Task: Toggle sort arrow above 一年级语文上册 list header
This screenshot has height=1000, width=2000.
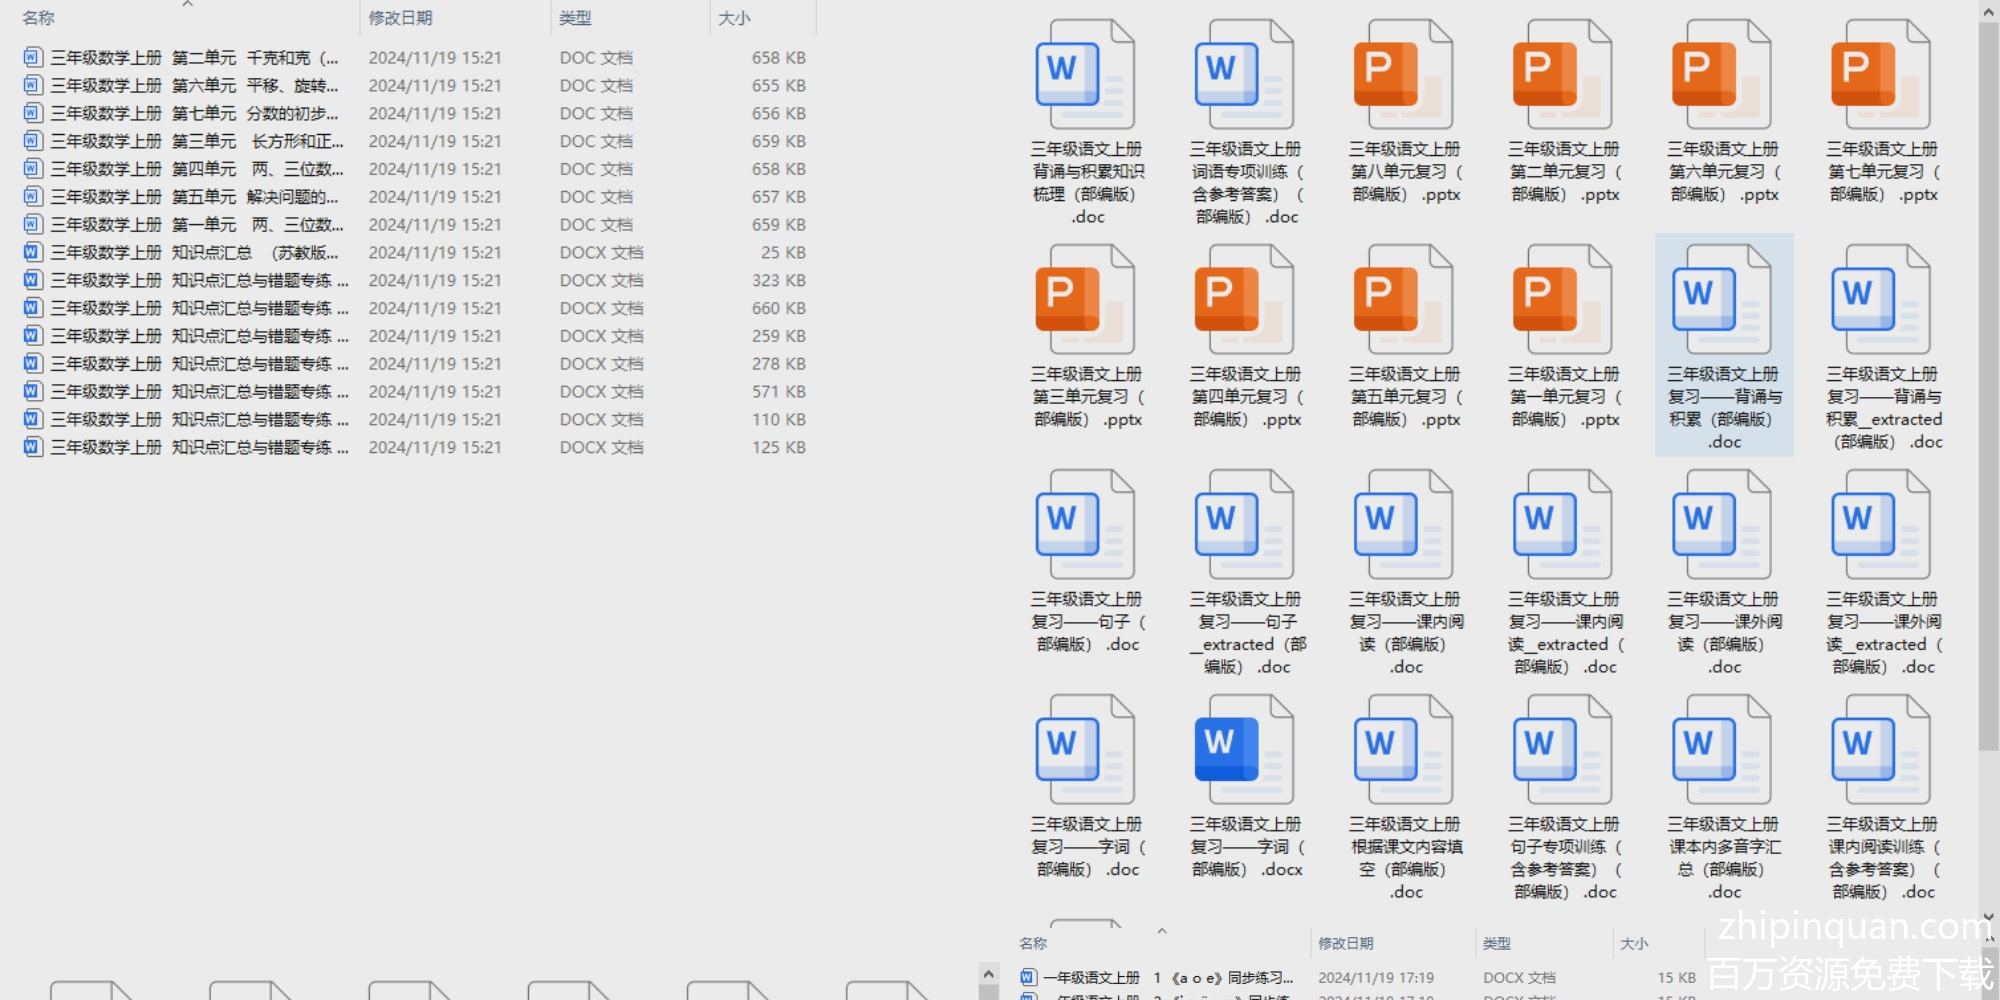Action: click(x=1162, y=931)
